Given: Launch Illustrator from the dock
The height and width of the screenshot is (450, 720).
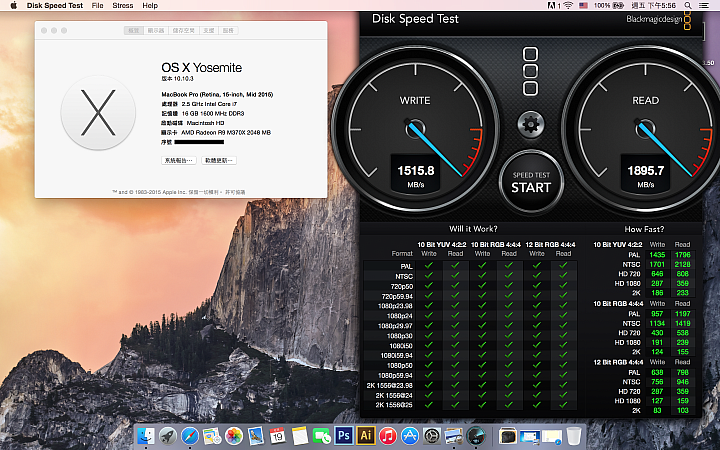Looking at the screenshot, I should click(x=366, y=435).
